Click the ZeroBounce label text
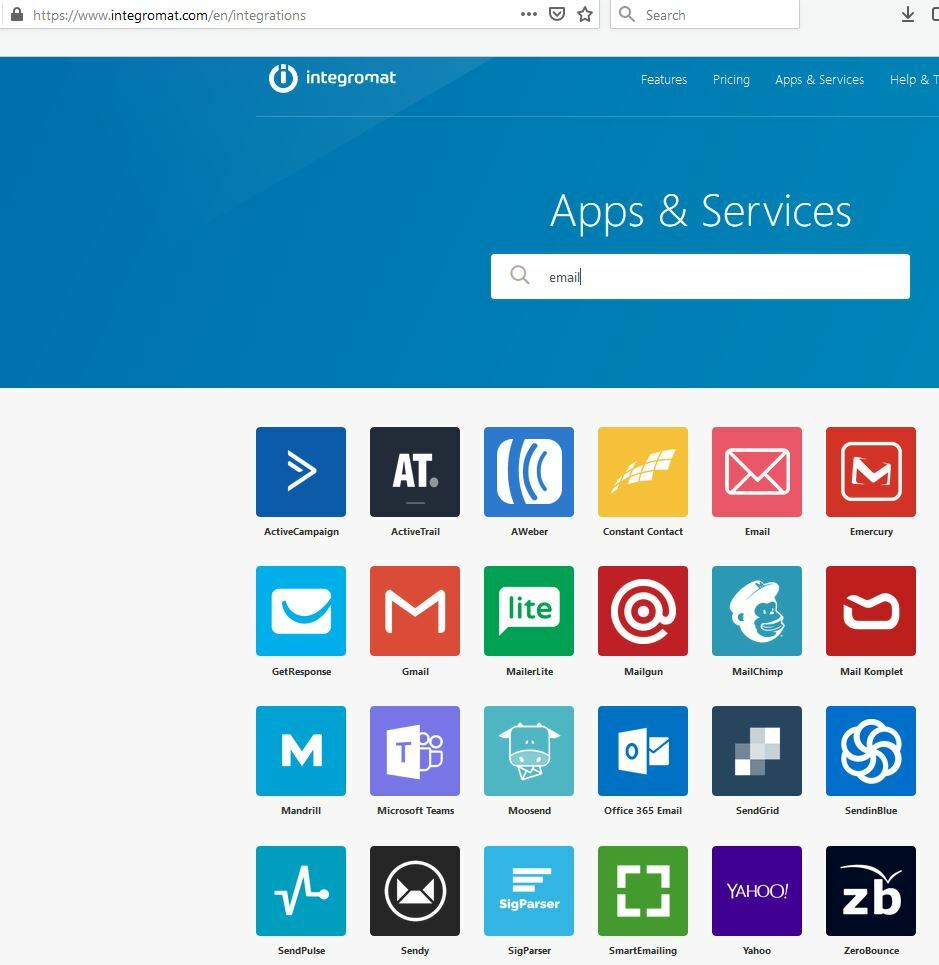This screenshot has height=965, width=939. pyautogui.click(x=871, y=951)
